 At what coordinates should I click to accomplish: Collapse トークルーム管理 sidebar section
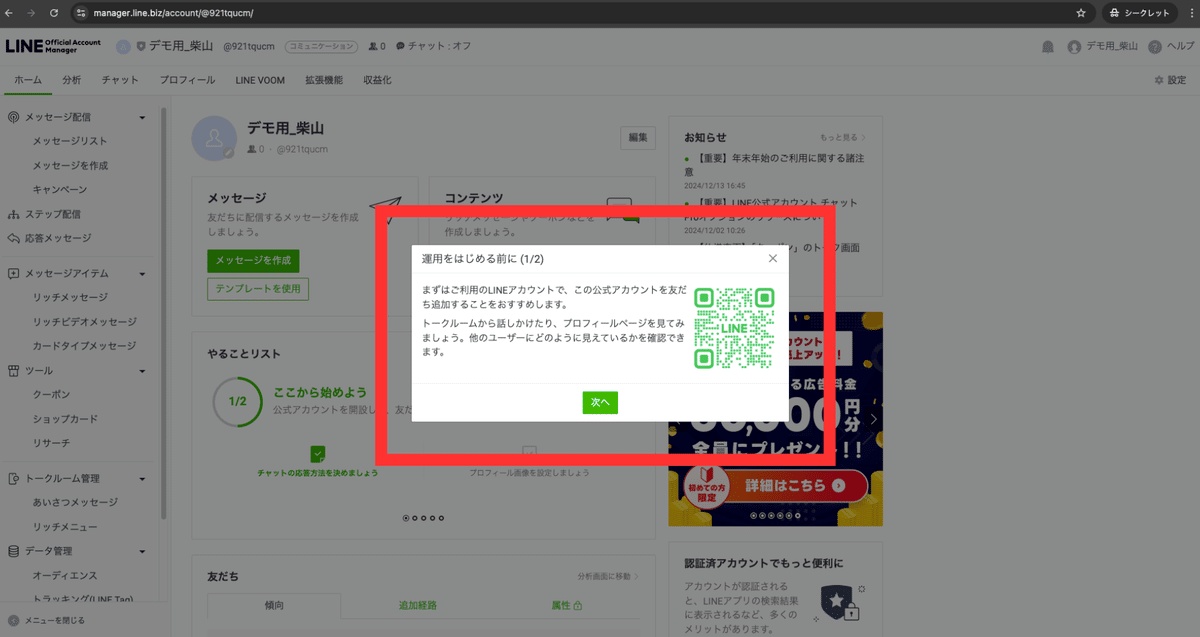[142, 478]
